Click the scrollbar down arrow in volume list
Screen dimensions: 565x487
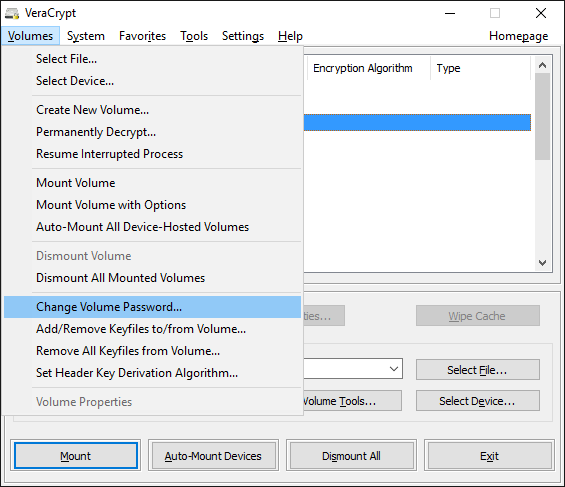pyautogui.click(x=542, y=263)
